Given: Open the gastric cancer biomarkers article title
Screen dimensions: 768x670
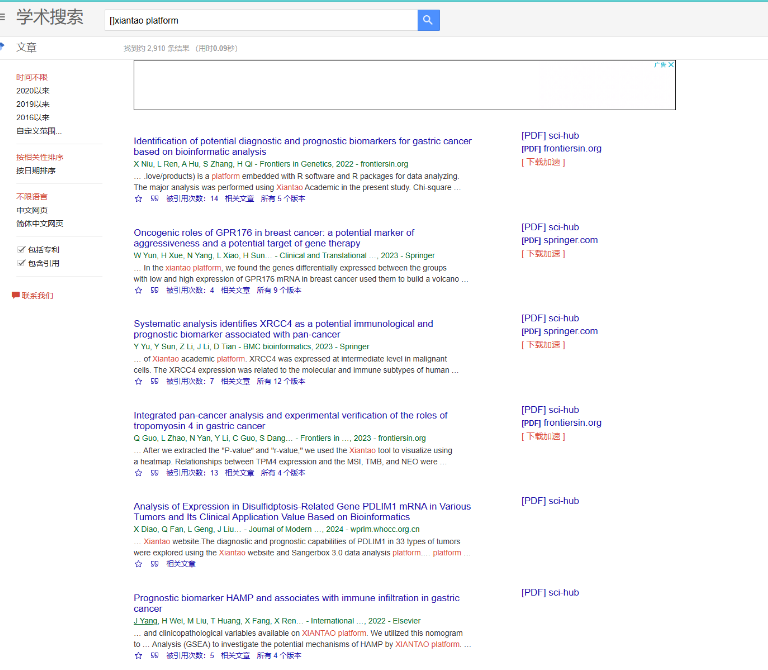Looking at the screenshot, I should click(303, 146).
